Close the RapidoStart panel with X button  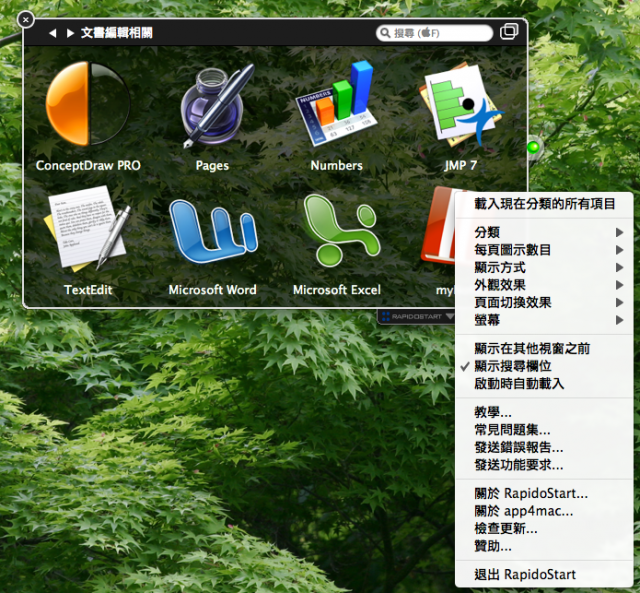coord(26,20)
